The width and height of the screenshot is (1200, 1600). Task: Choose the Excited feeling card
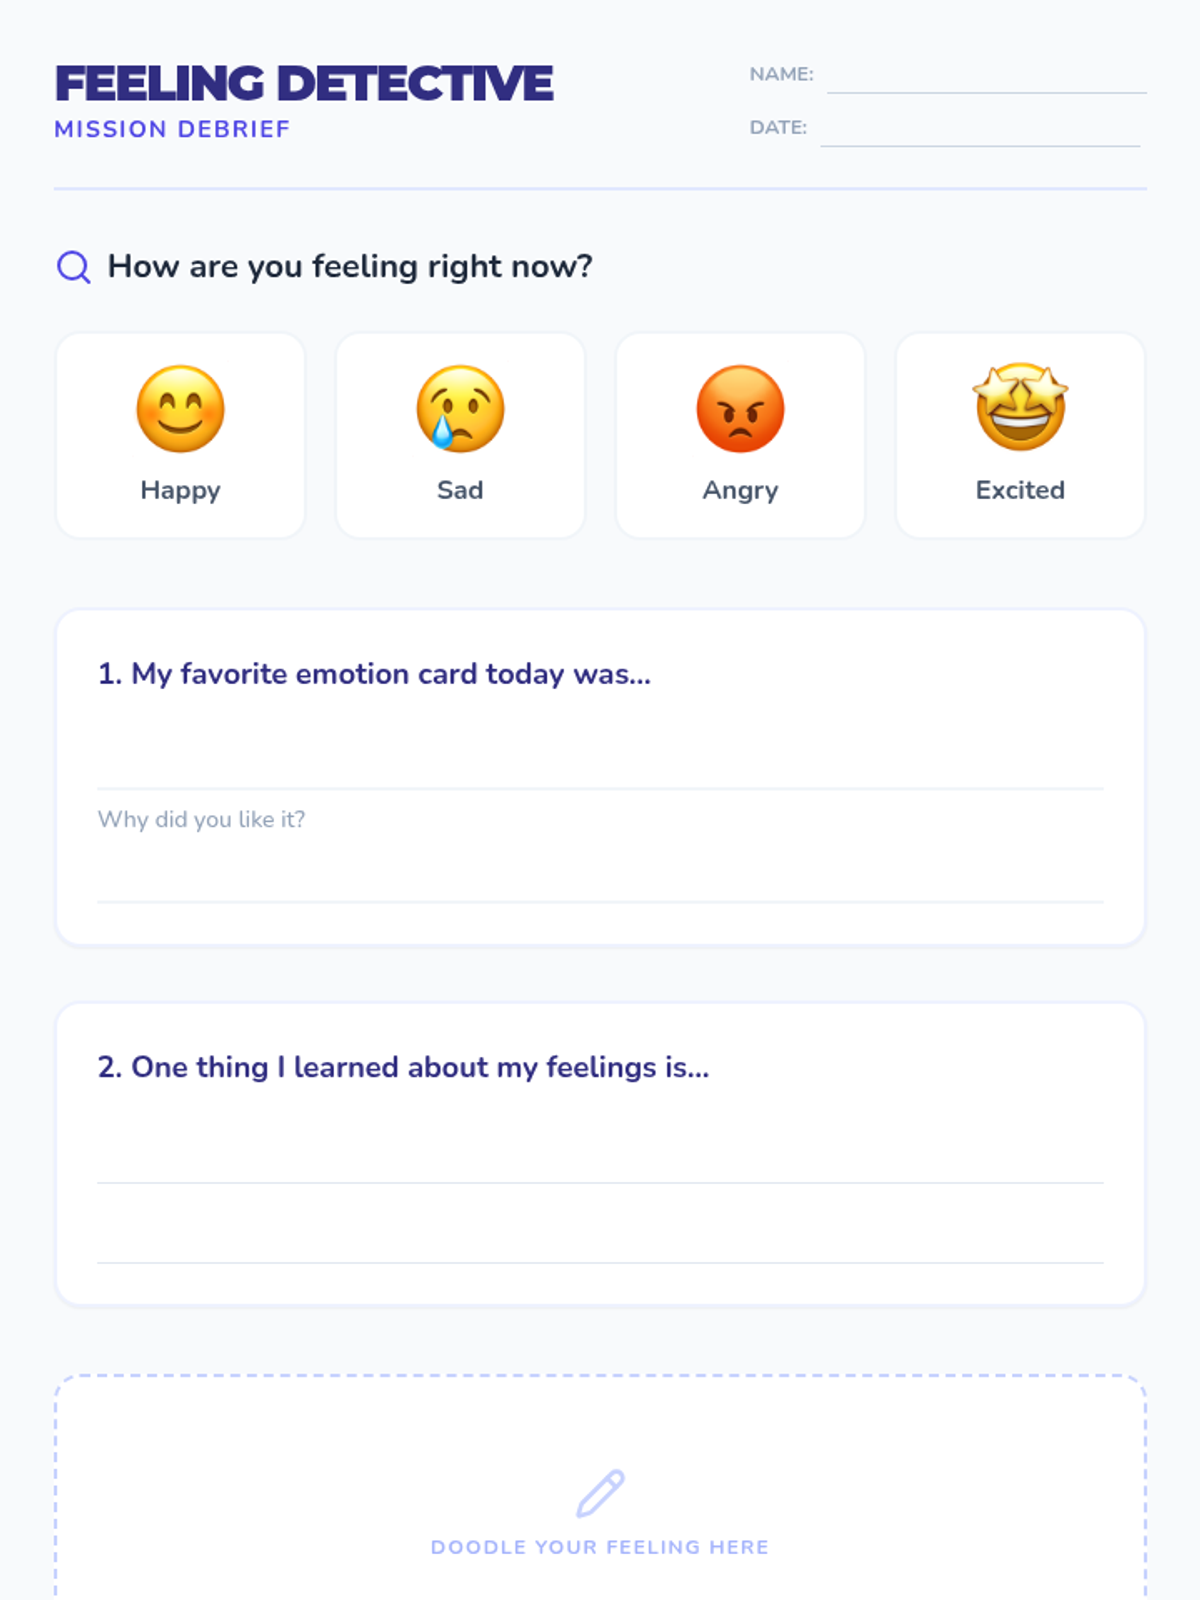[1020, 436]
